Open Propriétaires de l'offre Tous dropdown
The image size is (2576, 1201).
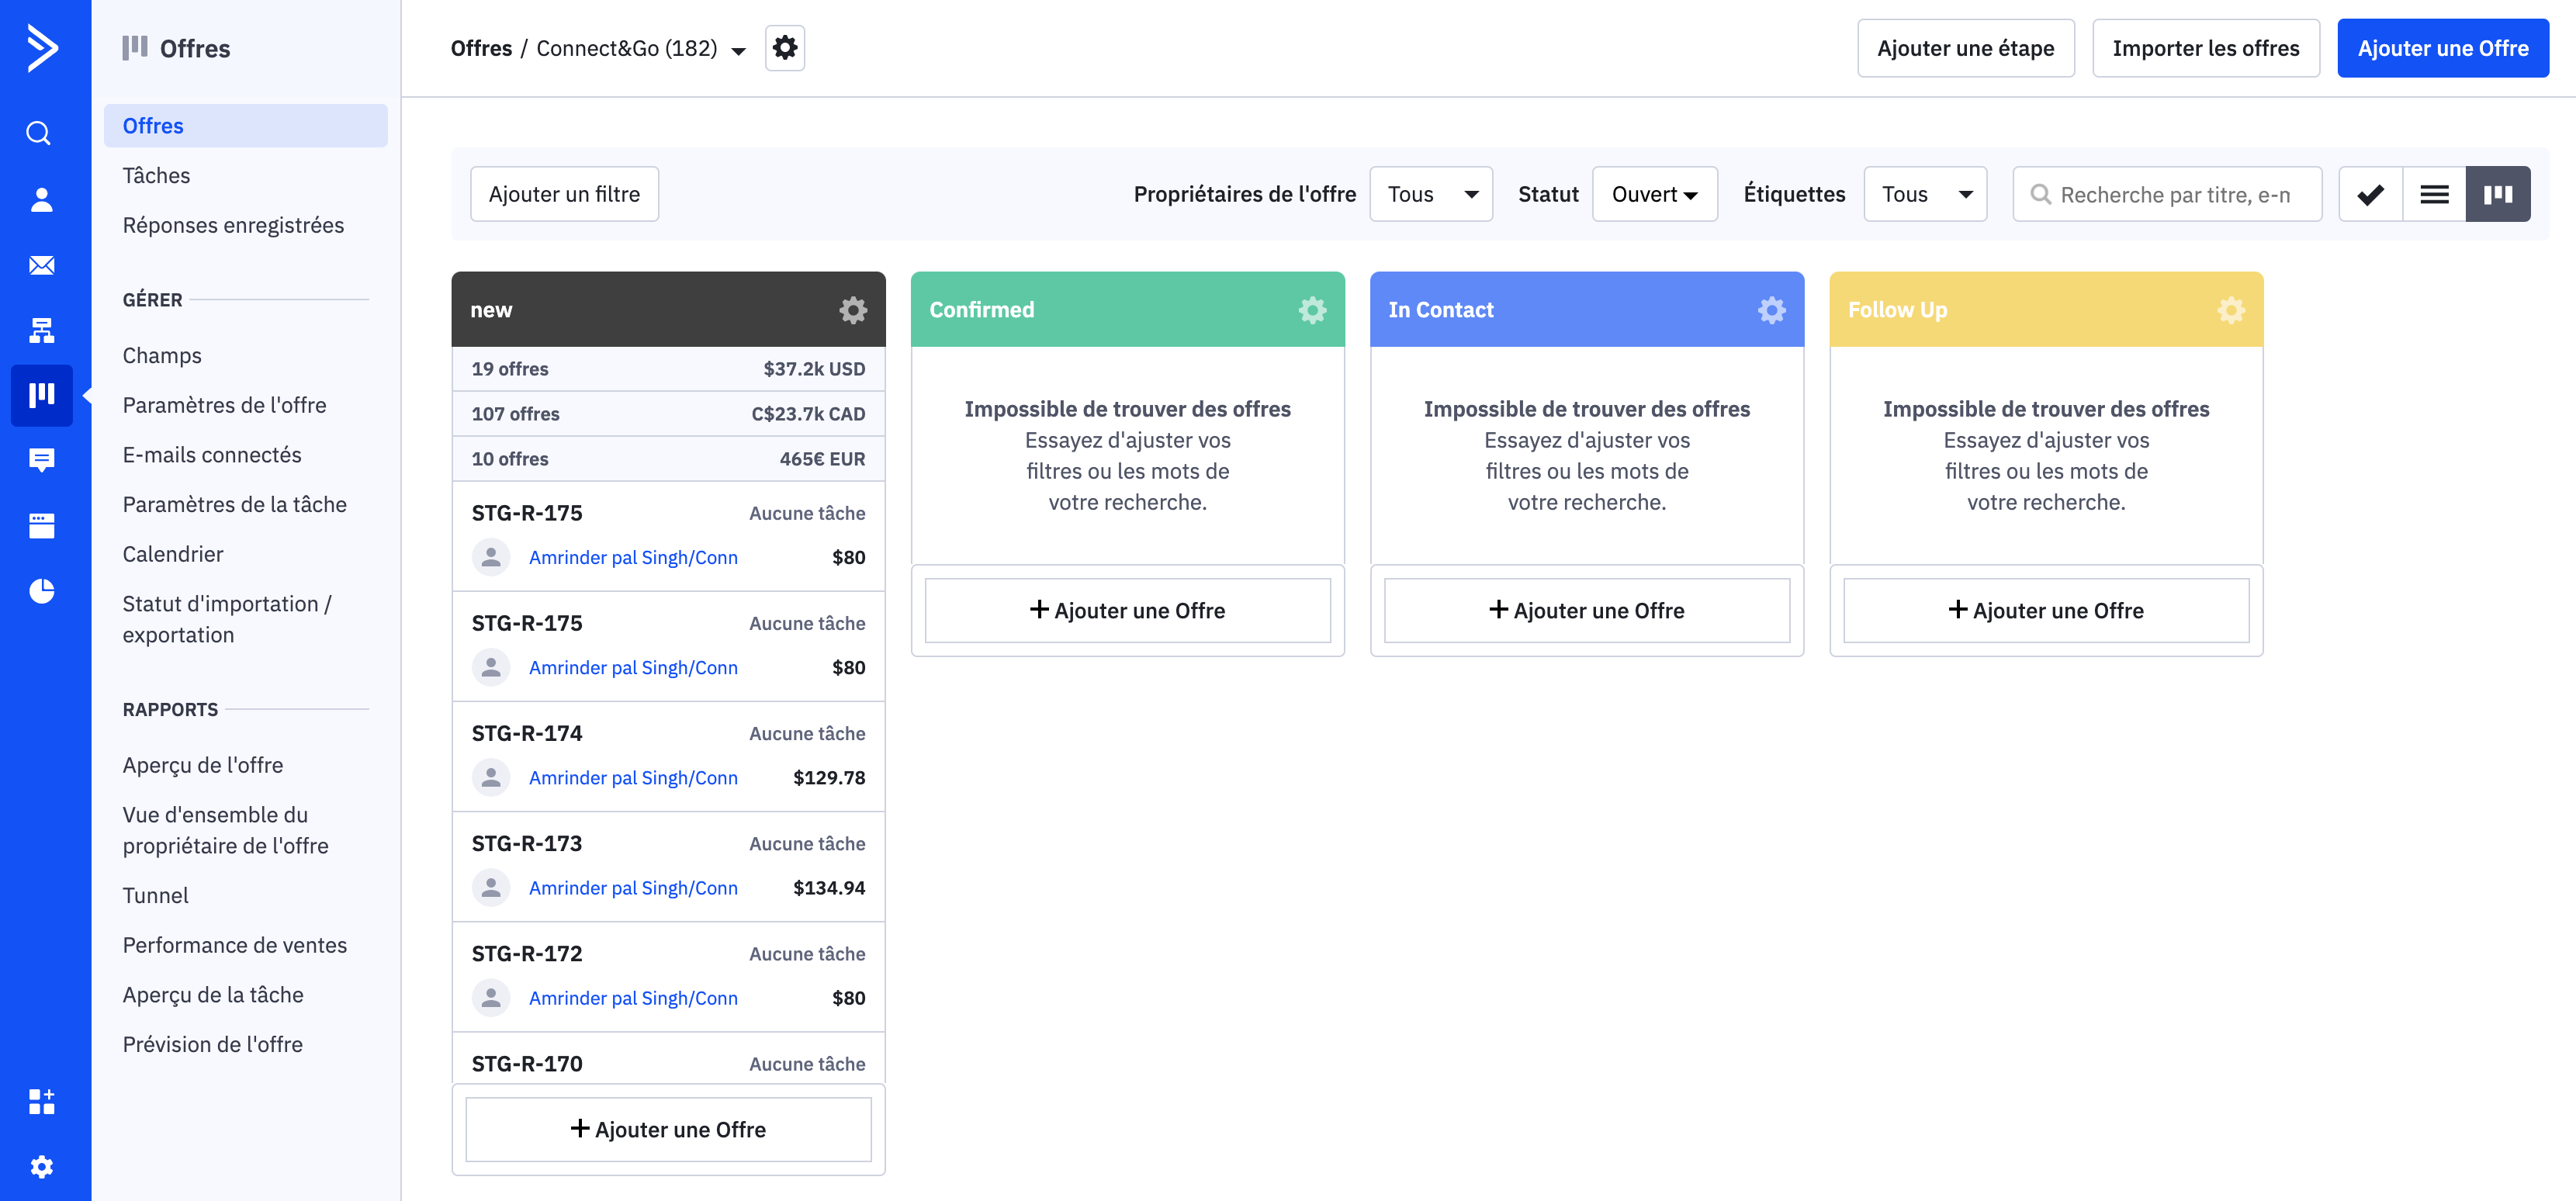[x=1430, y=194]
